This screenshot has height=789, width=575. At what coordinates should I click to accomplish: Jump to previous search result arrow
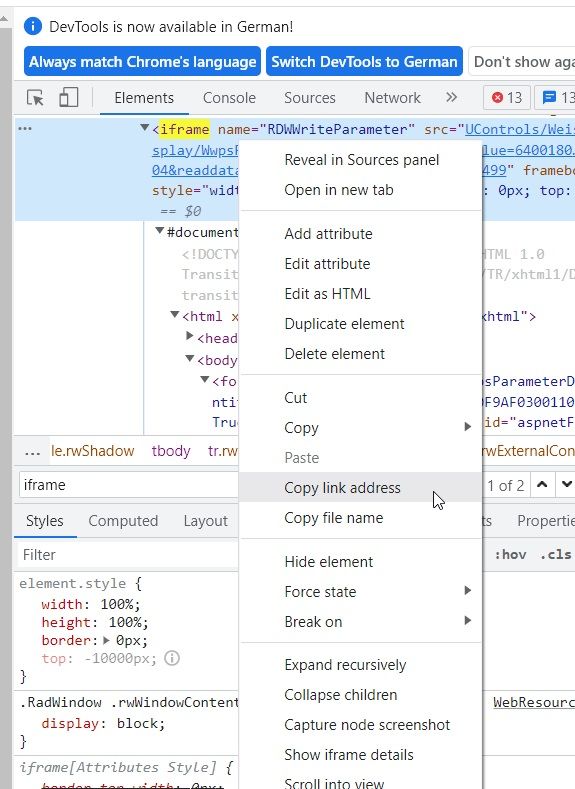542,485
